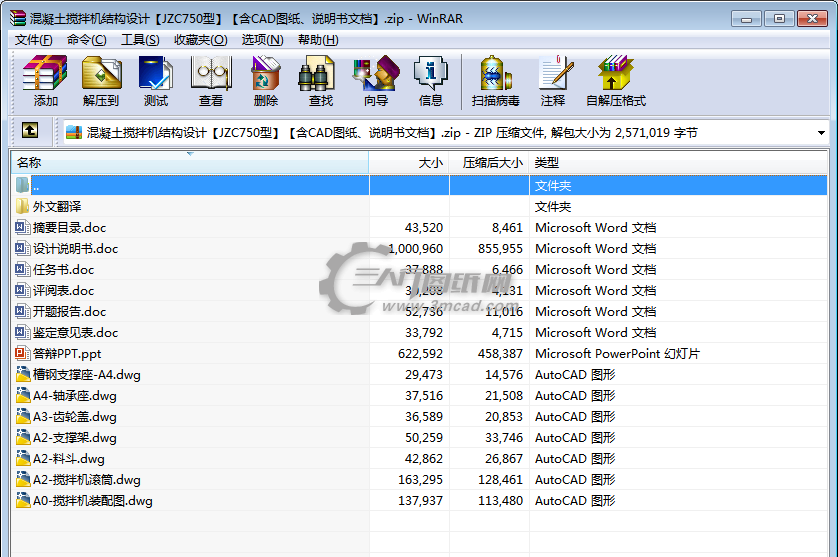This screenshot has height=557, width=838.
Task: Select the file A2-搅拌机滚筒.dwg
Action: pos(87,479)
